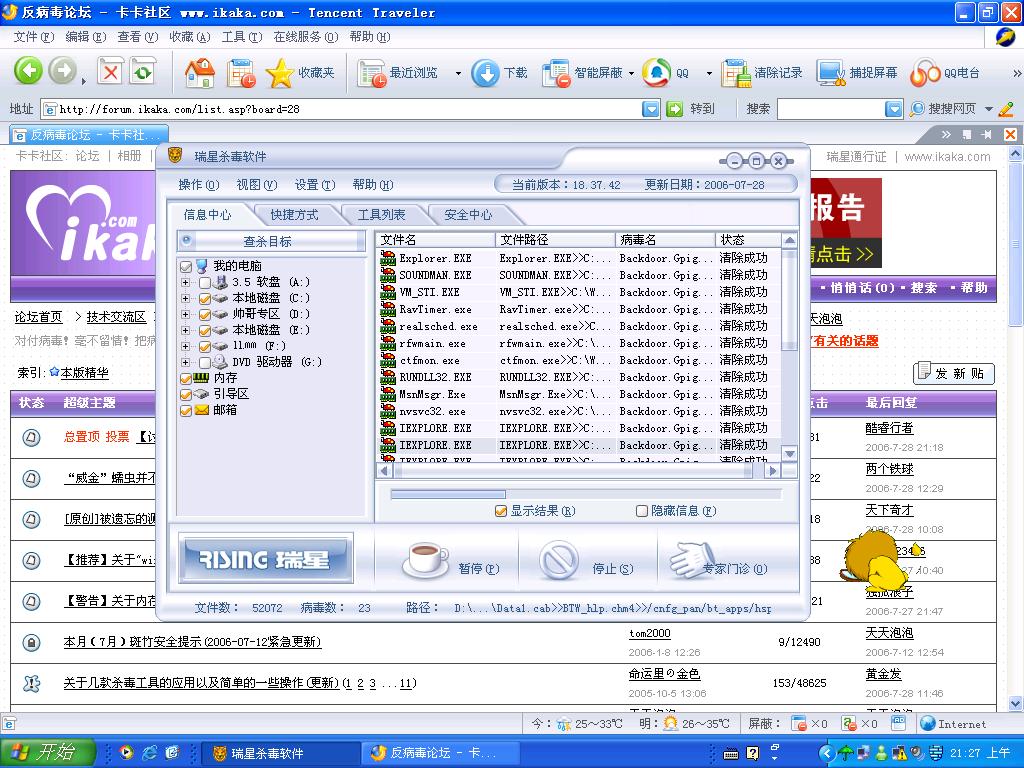
Task: Click the red X stop-loading icon
Action: point(110,72)
